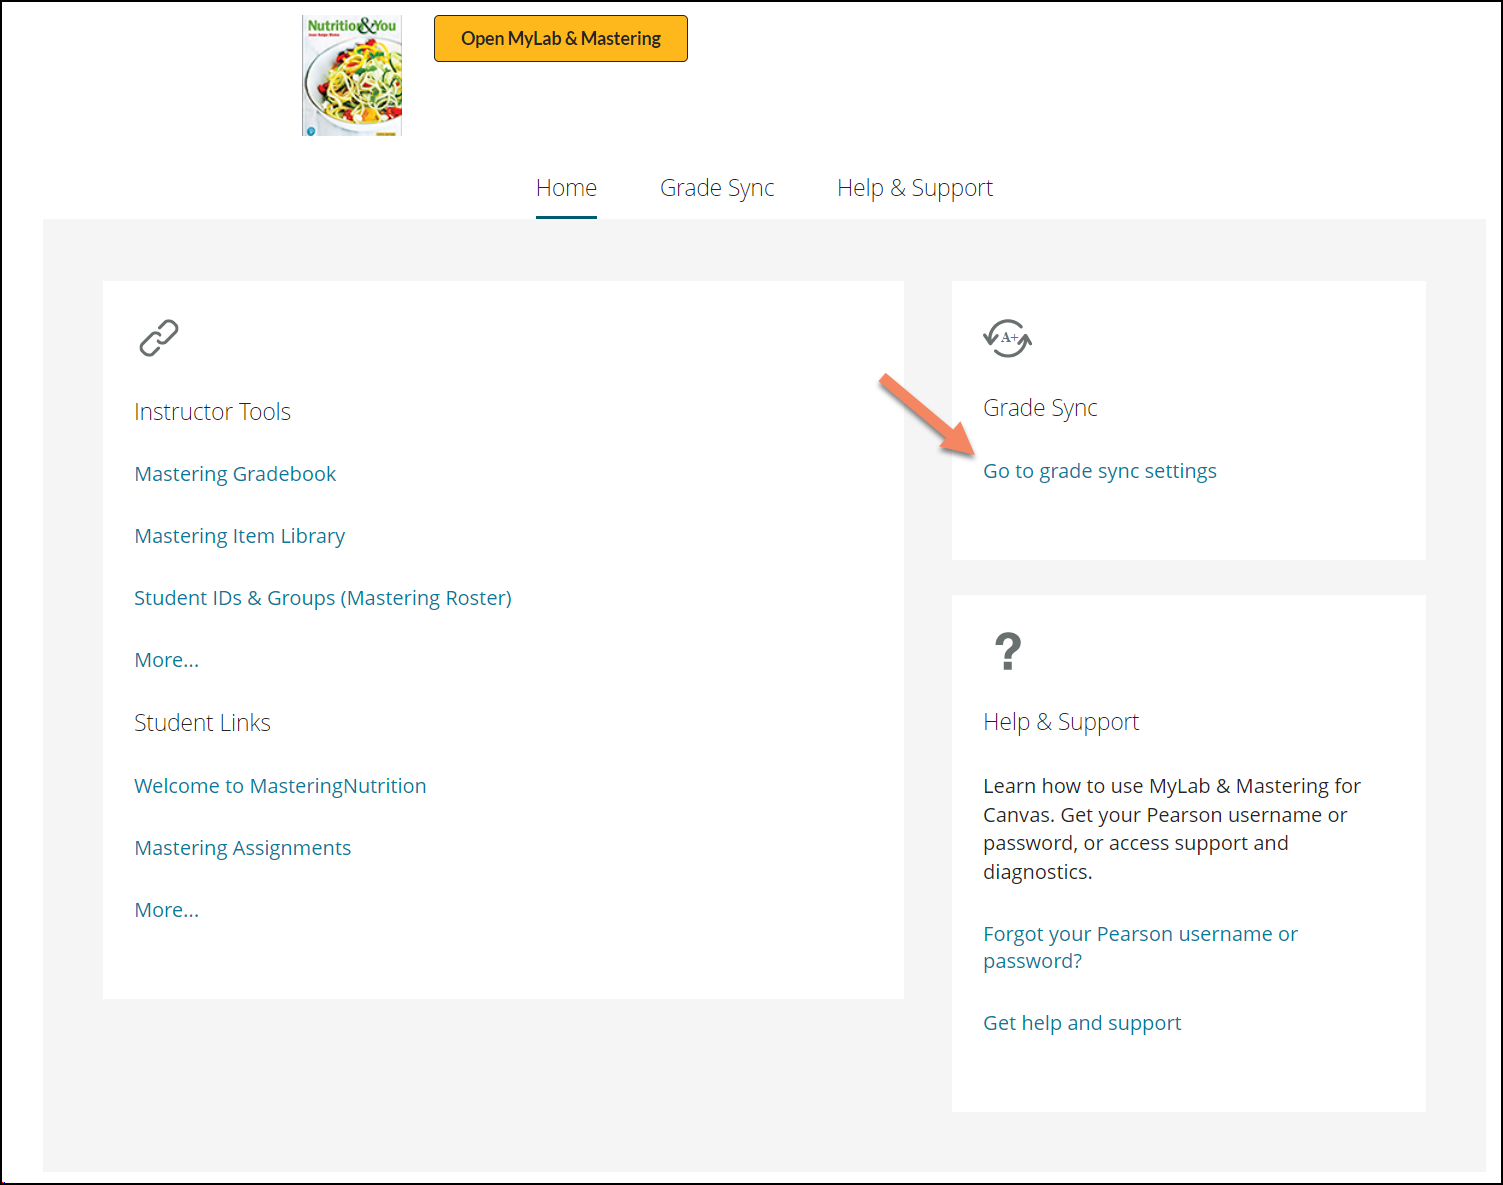Open the Mastering Item Library link
This screenshot has height=1185, width=1503.
click(x=240, y=536)
